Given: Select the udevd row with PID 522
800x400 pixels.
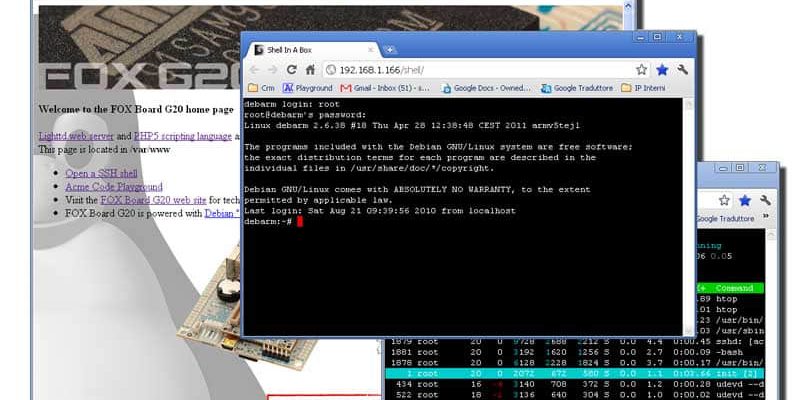Looking at the screenshot, I should 574,395.
